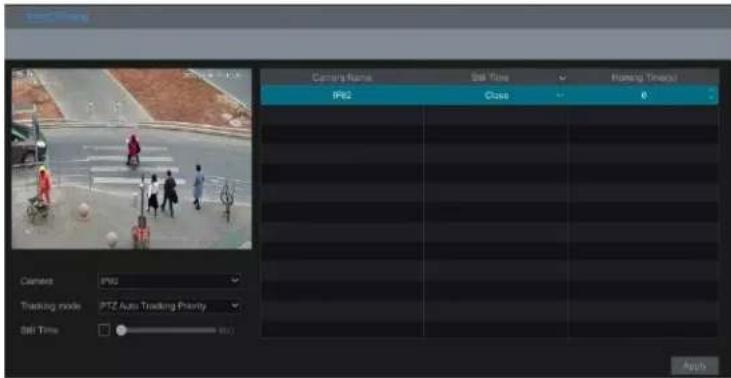Select the IPC2 camera name cell in the table
The image size is (731, 378).
pos(342,96)
